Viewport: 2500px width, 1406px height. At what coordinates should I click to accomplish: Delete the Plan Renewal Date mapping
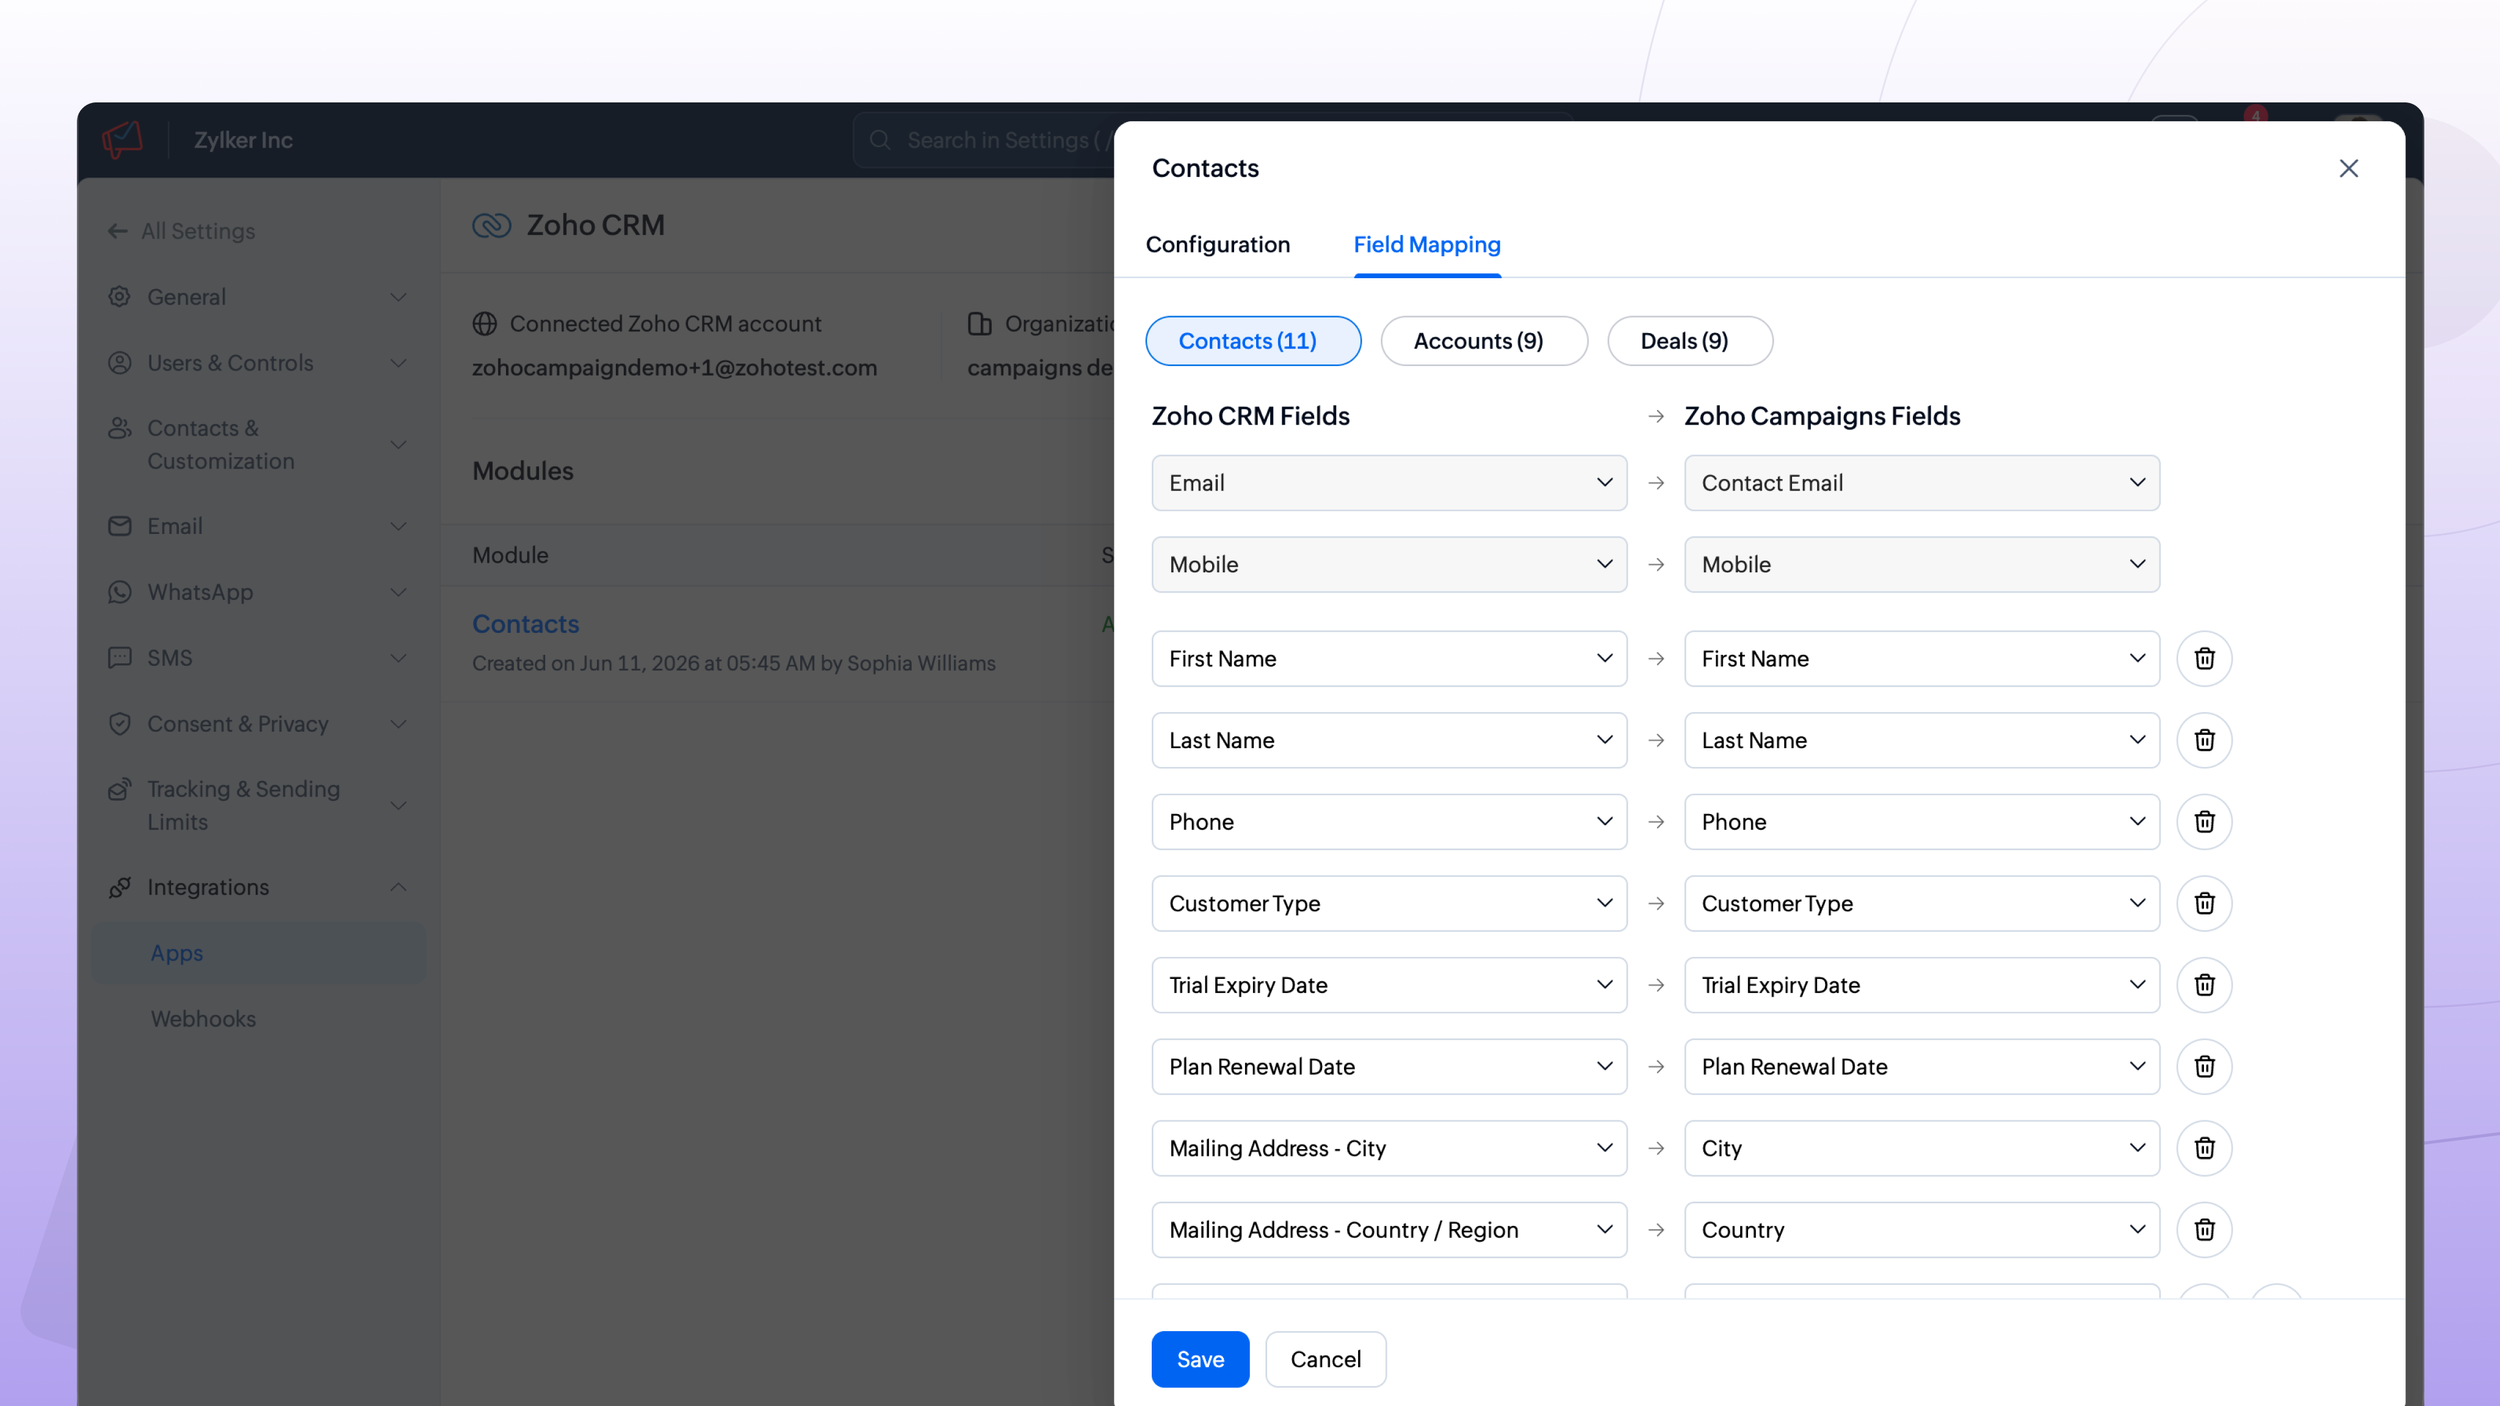click(2204, 1066)
